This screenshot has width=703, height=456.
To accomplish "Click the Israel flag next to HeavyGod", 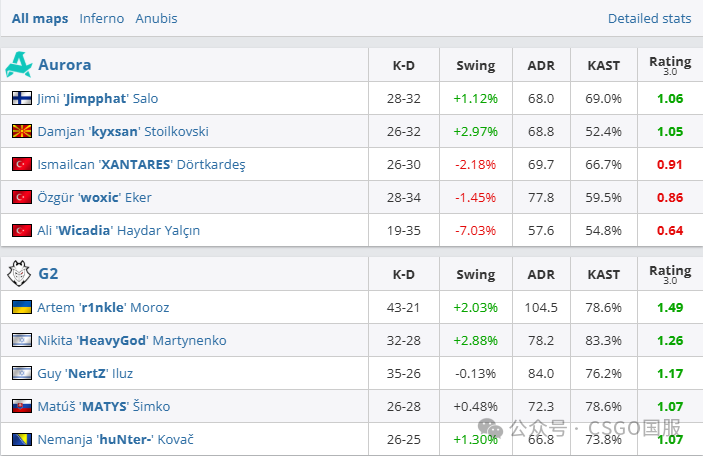I will tap(22, 340).
